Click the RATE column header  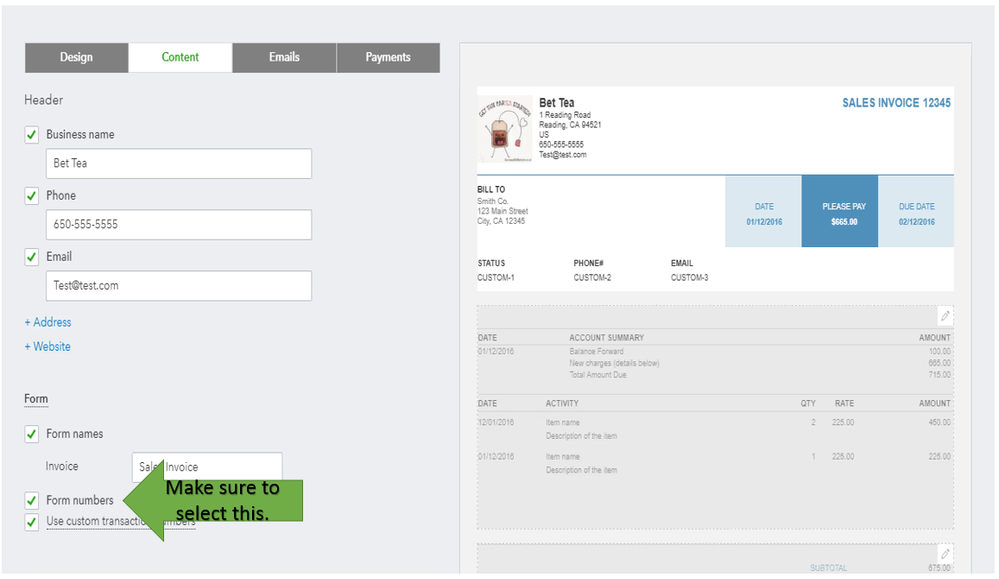pyautogui.click(x=844, y=403)
